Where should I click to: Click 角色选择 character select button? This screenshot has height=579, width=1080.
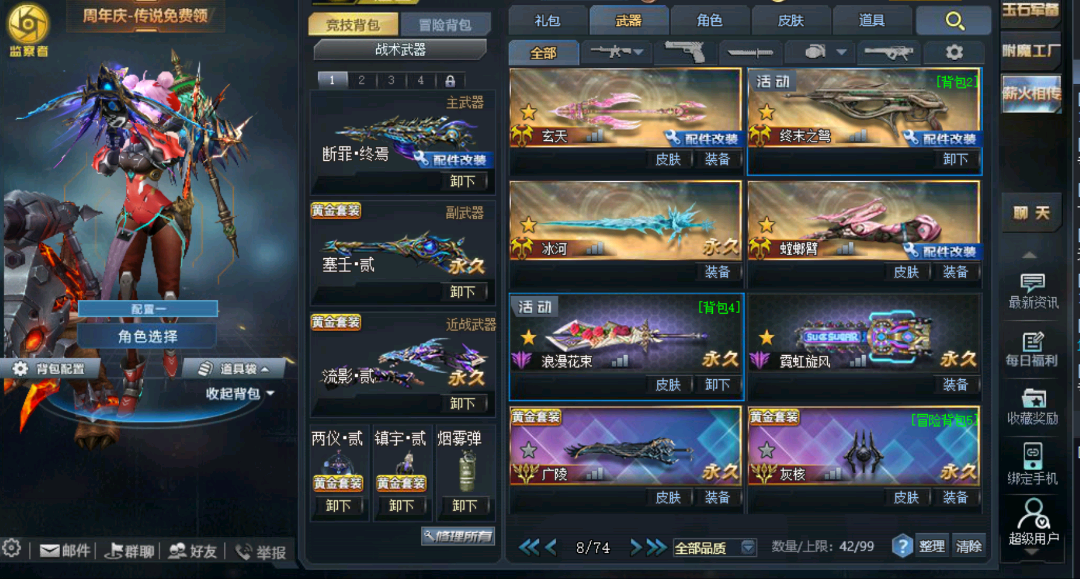click(x=147, y=337)
